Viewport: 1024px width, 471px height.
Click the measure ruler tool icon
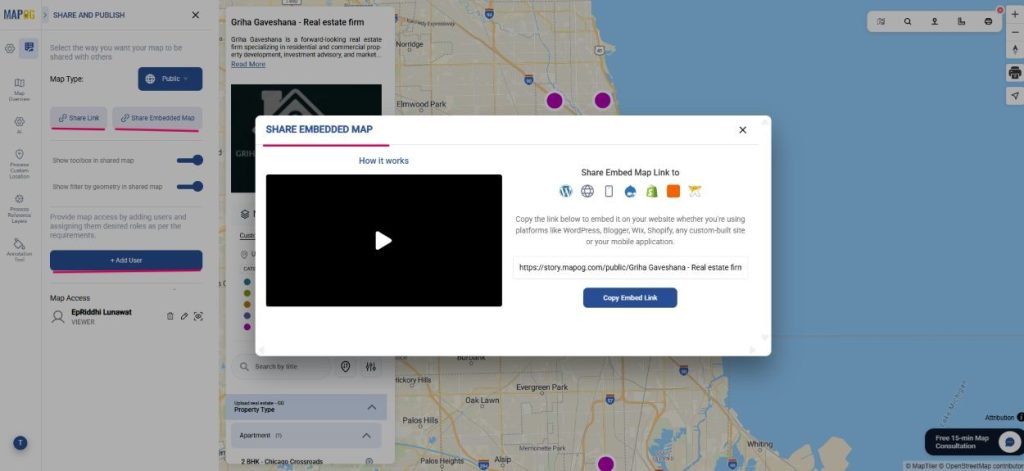tap(961, 22)
